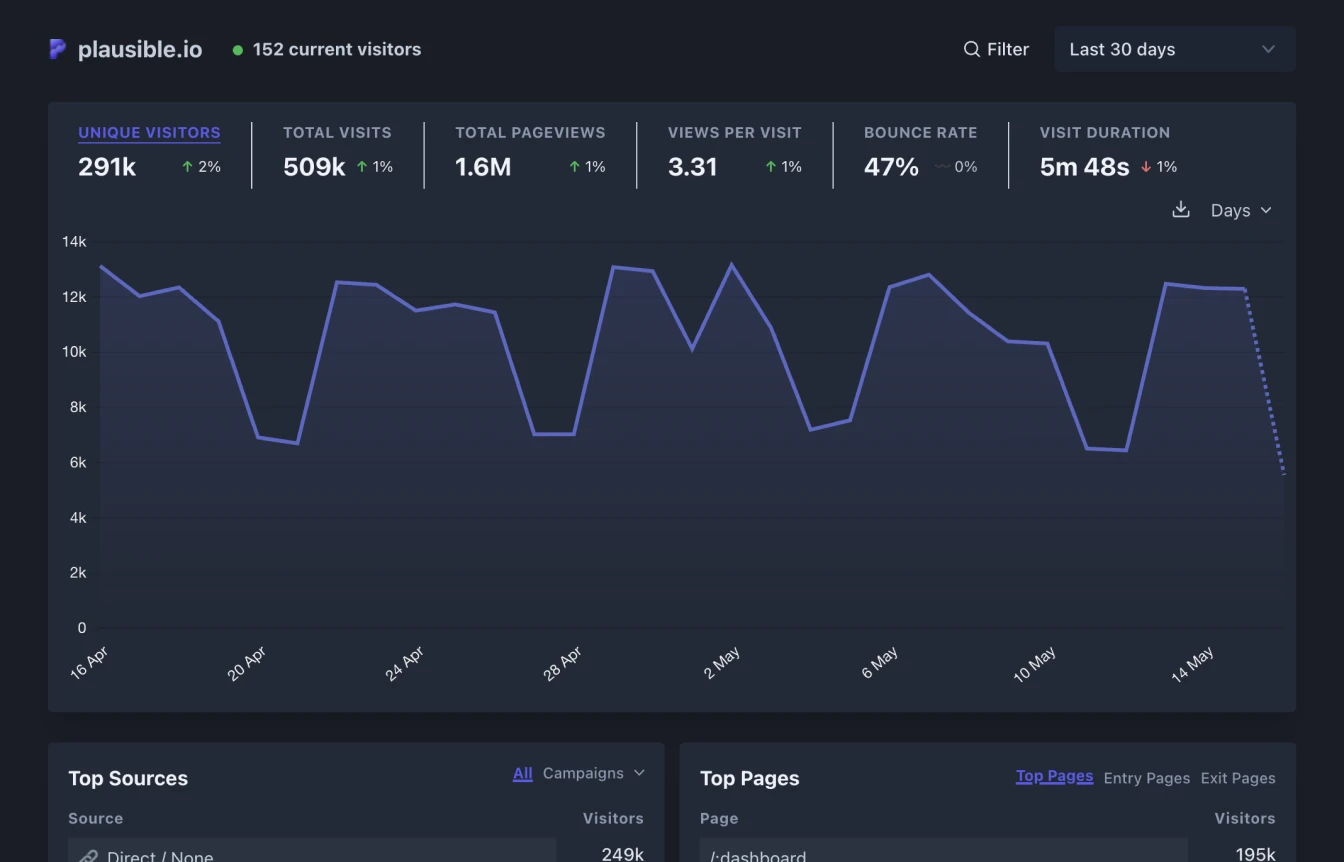Switch to the Exit Pages tab
This screenshot has width=1344, height=862.
tap(1238, 778)
